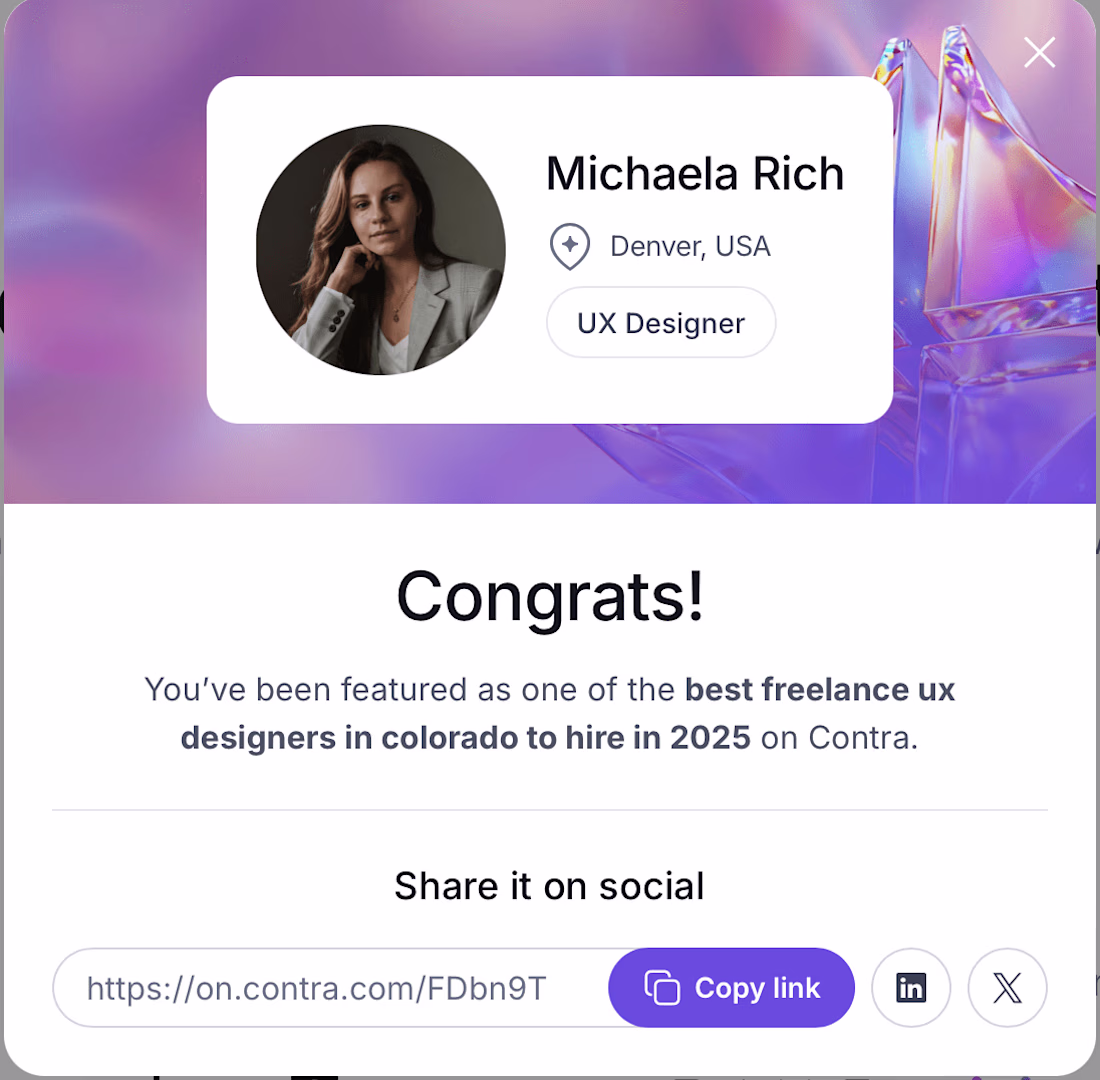
Task: Click the horizontal divider line
Action: coord(549,810)
